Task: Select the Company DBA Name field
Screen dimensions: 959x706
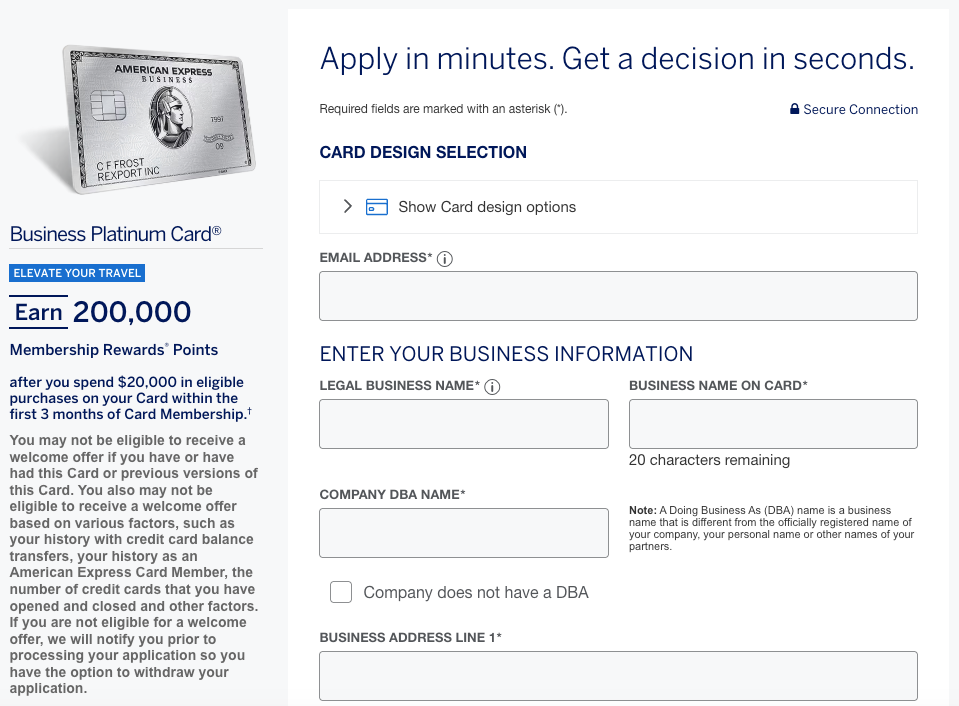Action: pyautogui.click(x=463, y=533)
